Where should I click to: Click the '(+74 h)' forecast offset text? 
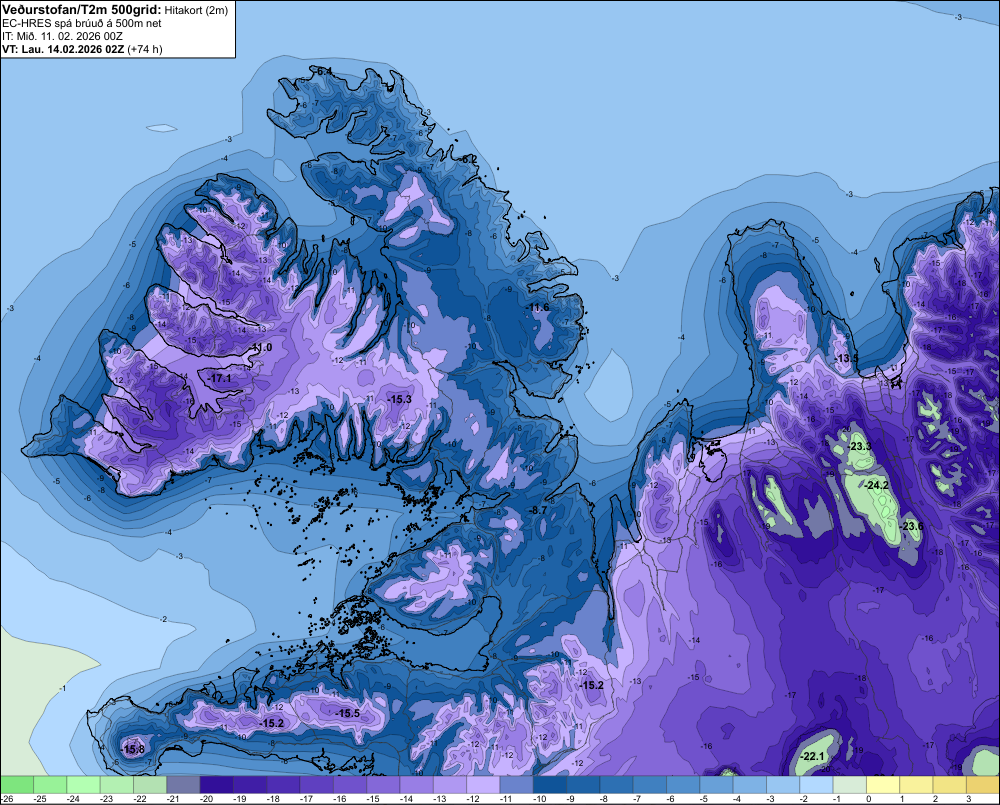tap(145, 49)
